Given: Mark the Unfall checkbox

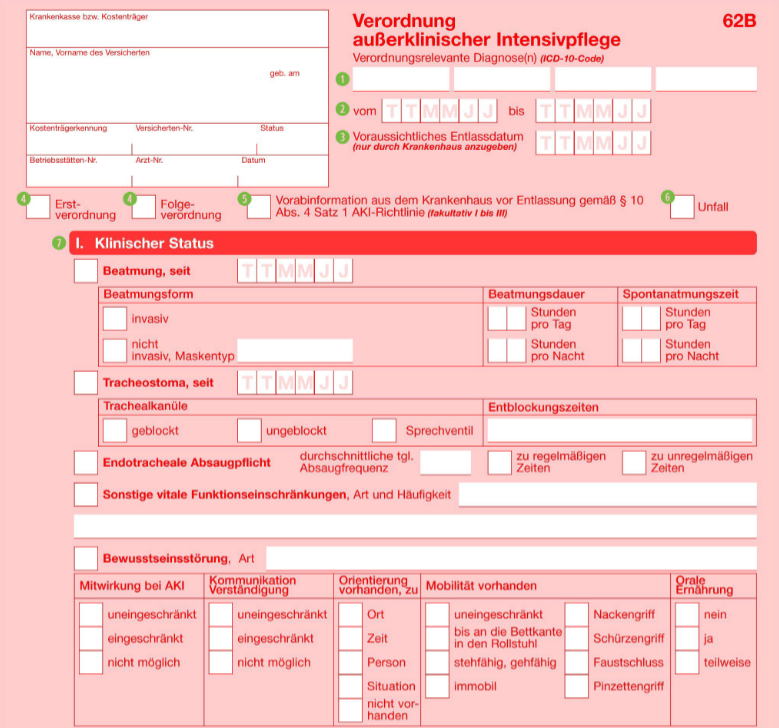Looking at the screenshot, I should pyautogui.click(x=682, y=207).
